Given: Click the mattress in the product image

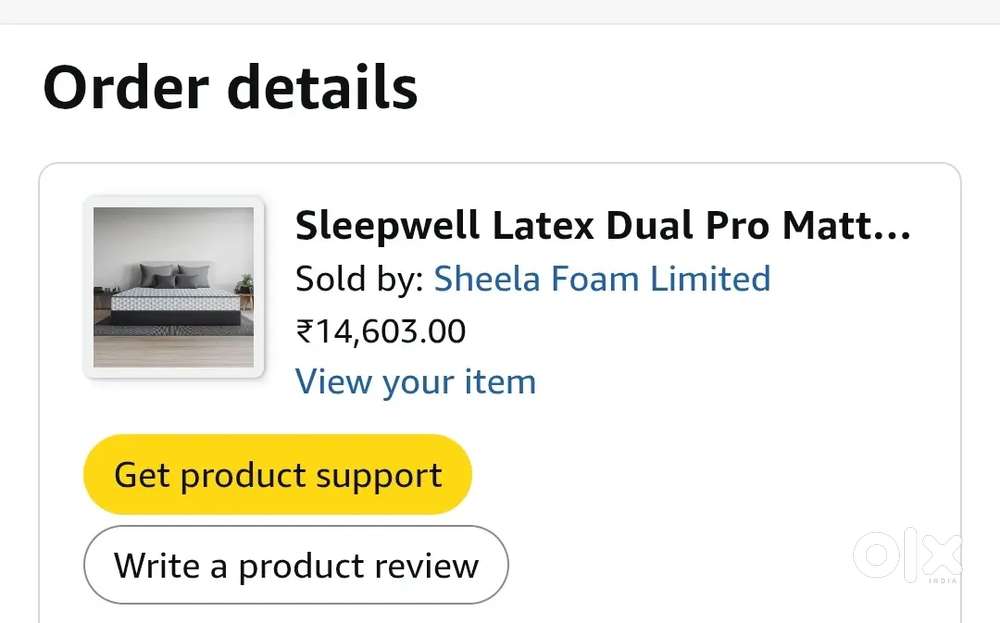Looking at the screenshot, I should coord(175,305).
